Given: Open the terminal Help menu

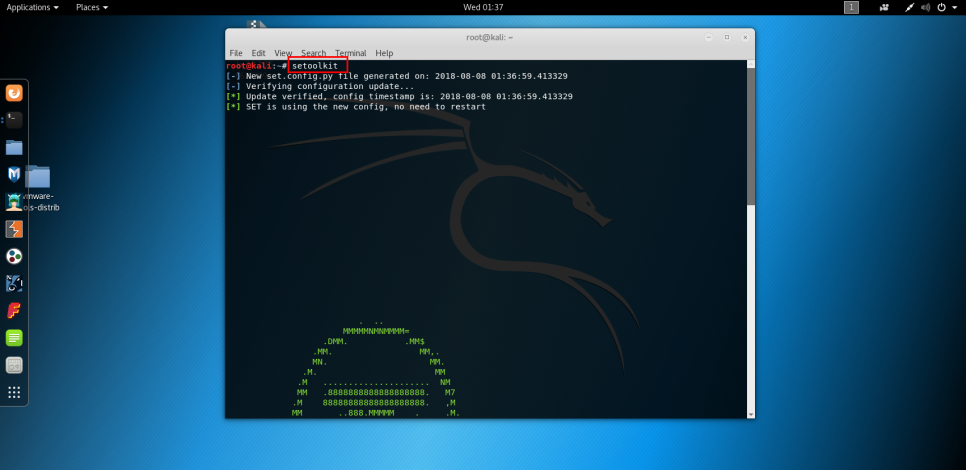Looking at the screenshot, I should click(x=384, y=53).
